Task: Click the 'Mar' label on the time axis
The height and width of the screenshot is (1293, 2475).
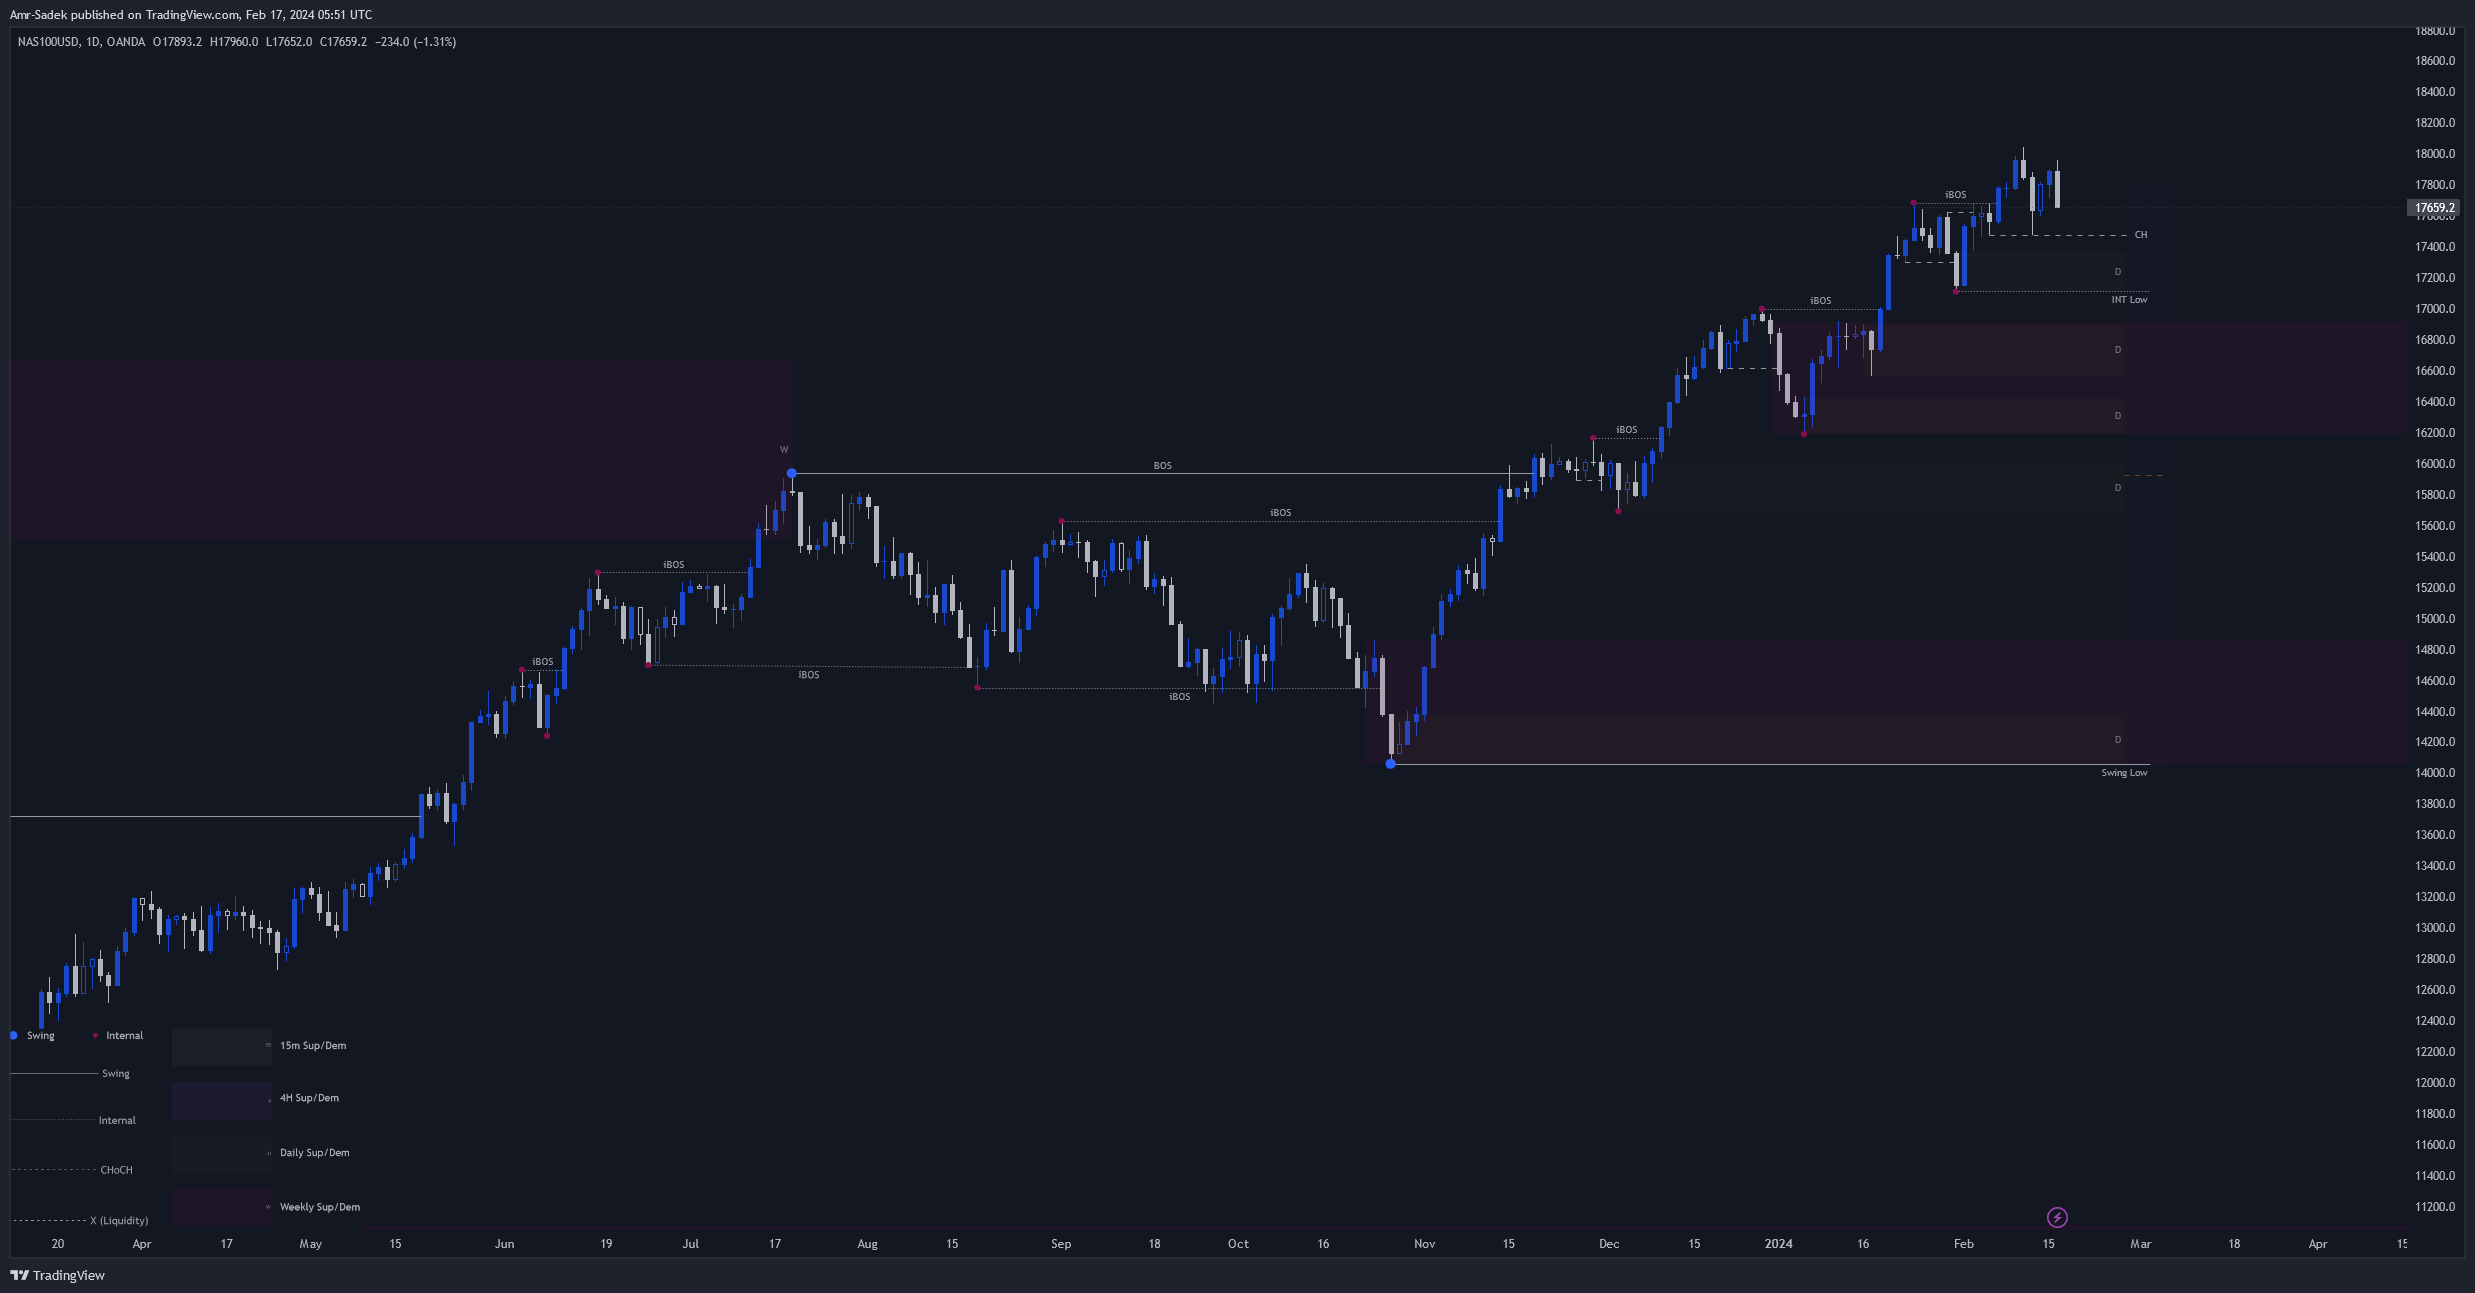Action: click(2140, 1244)
